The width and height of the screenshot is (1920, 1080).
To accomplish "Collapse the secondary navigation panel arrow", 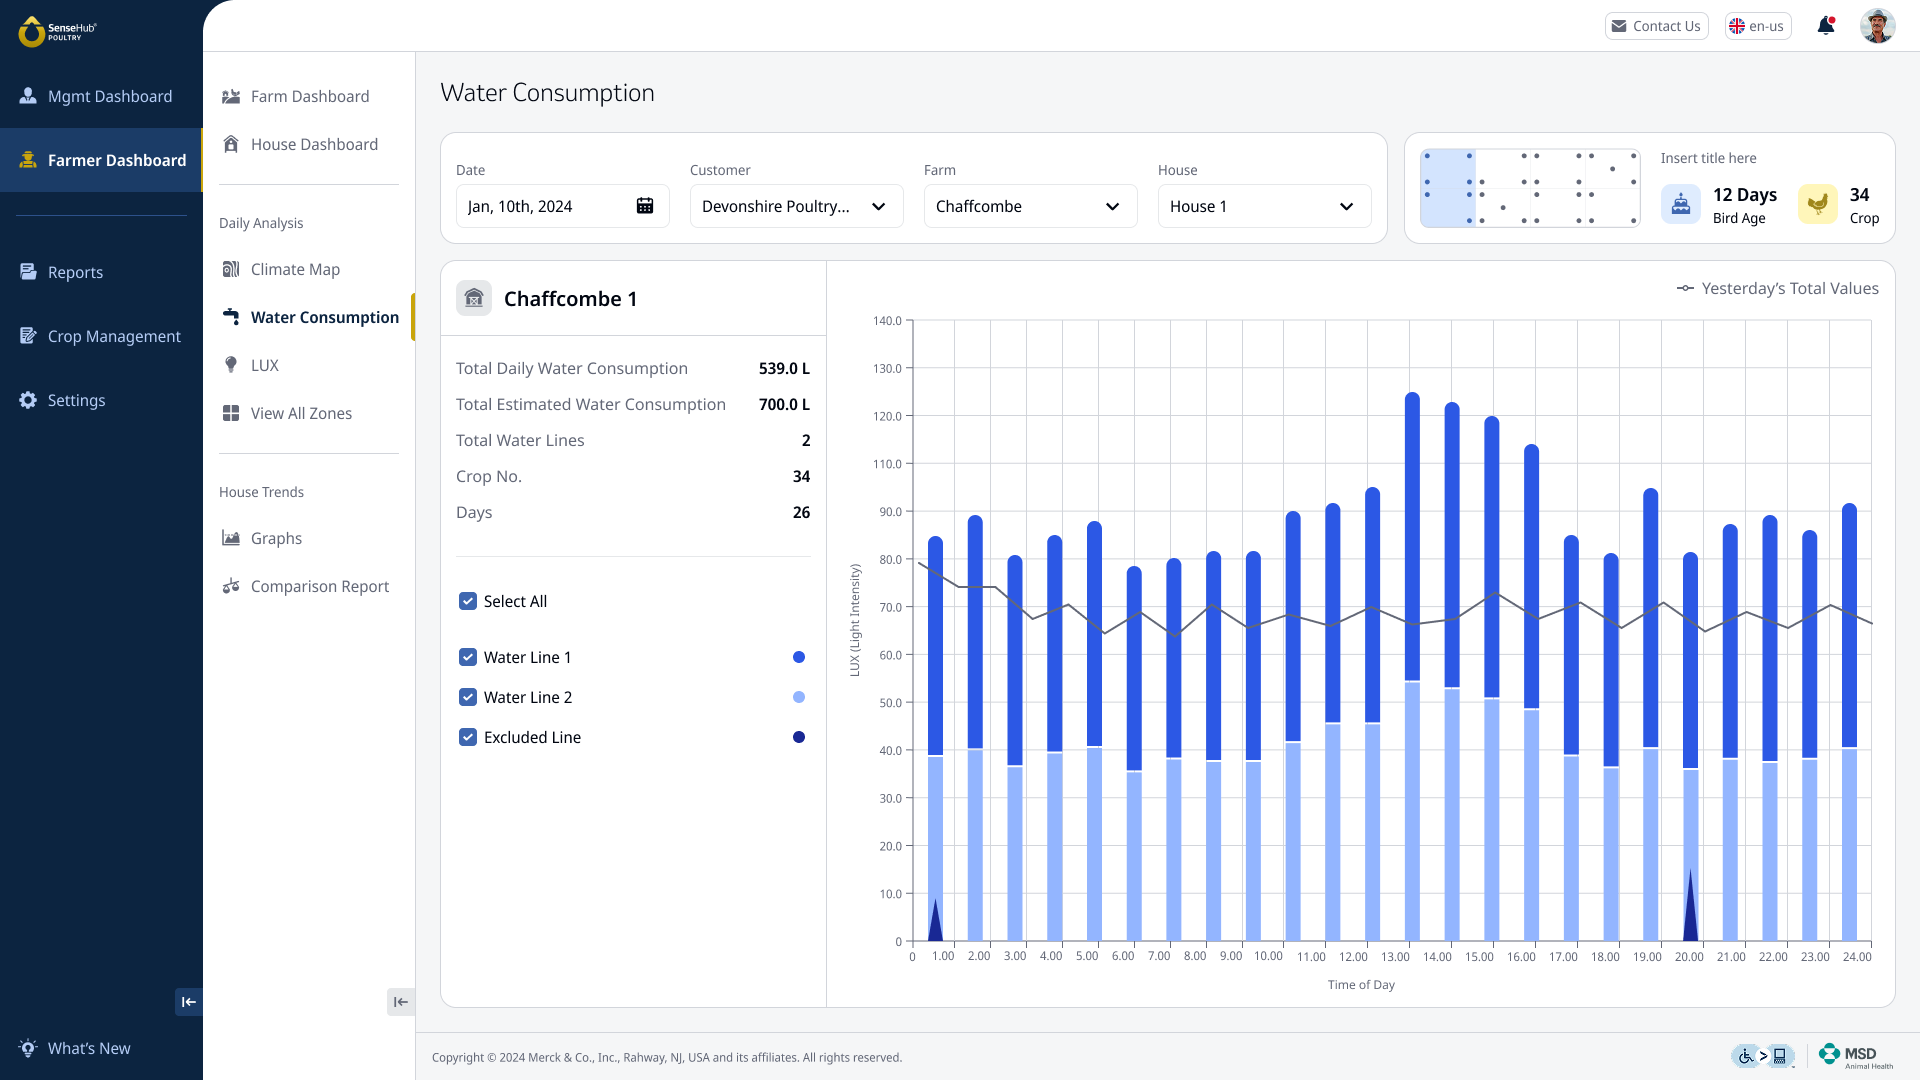I will coord(400,1002).
